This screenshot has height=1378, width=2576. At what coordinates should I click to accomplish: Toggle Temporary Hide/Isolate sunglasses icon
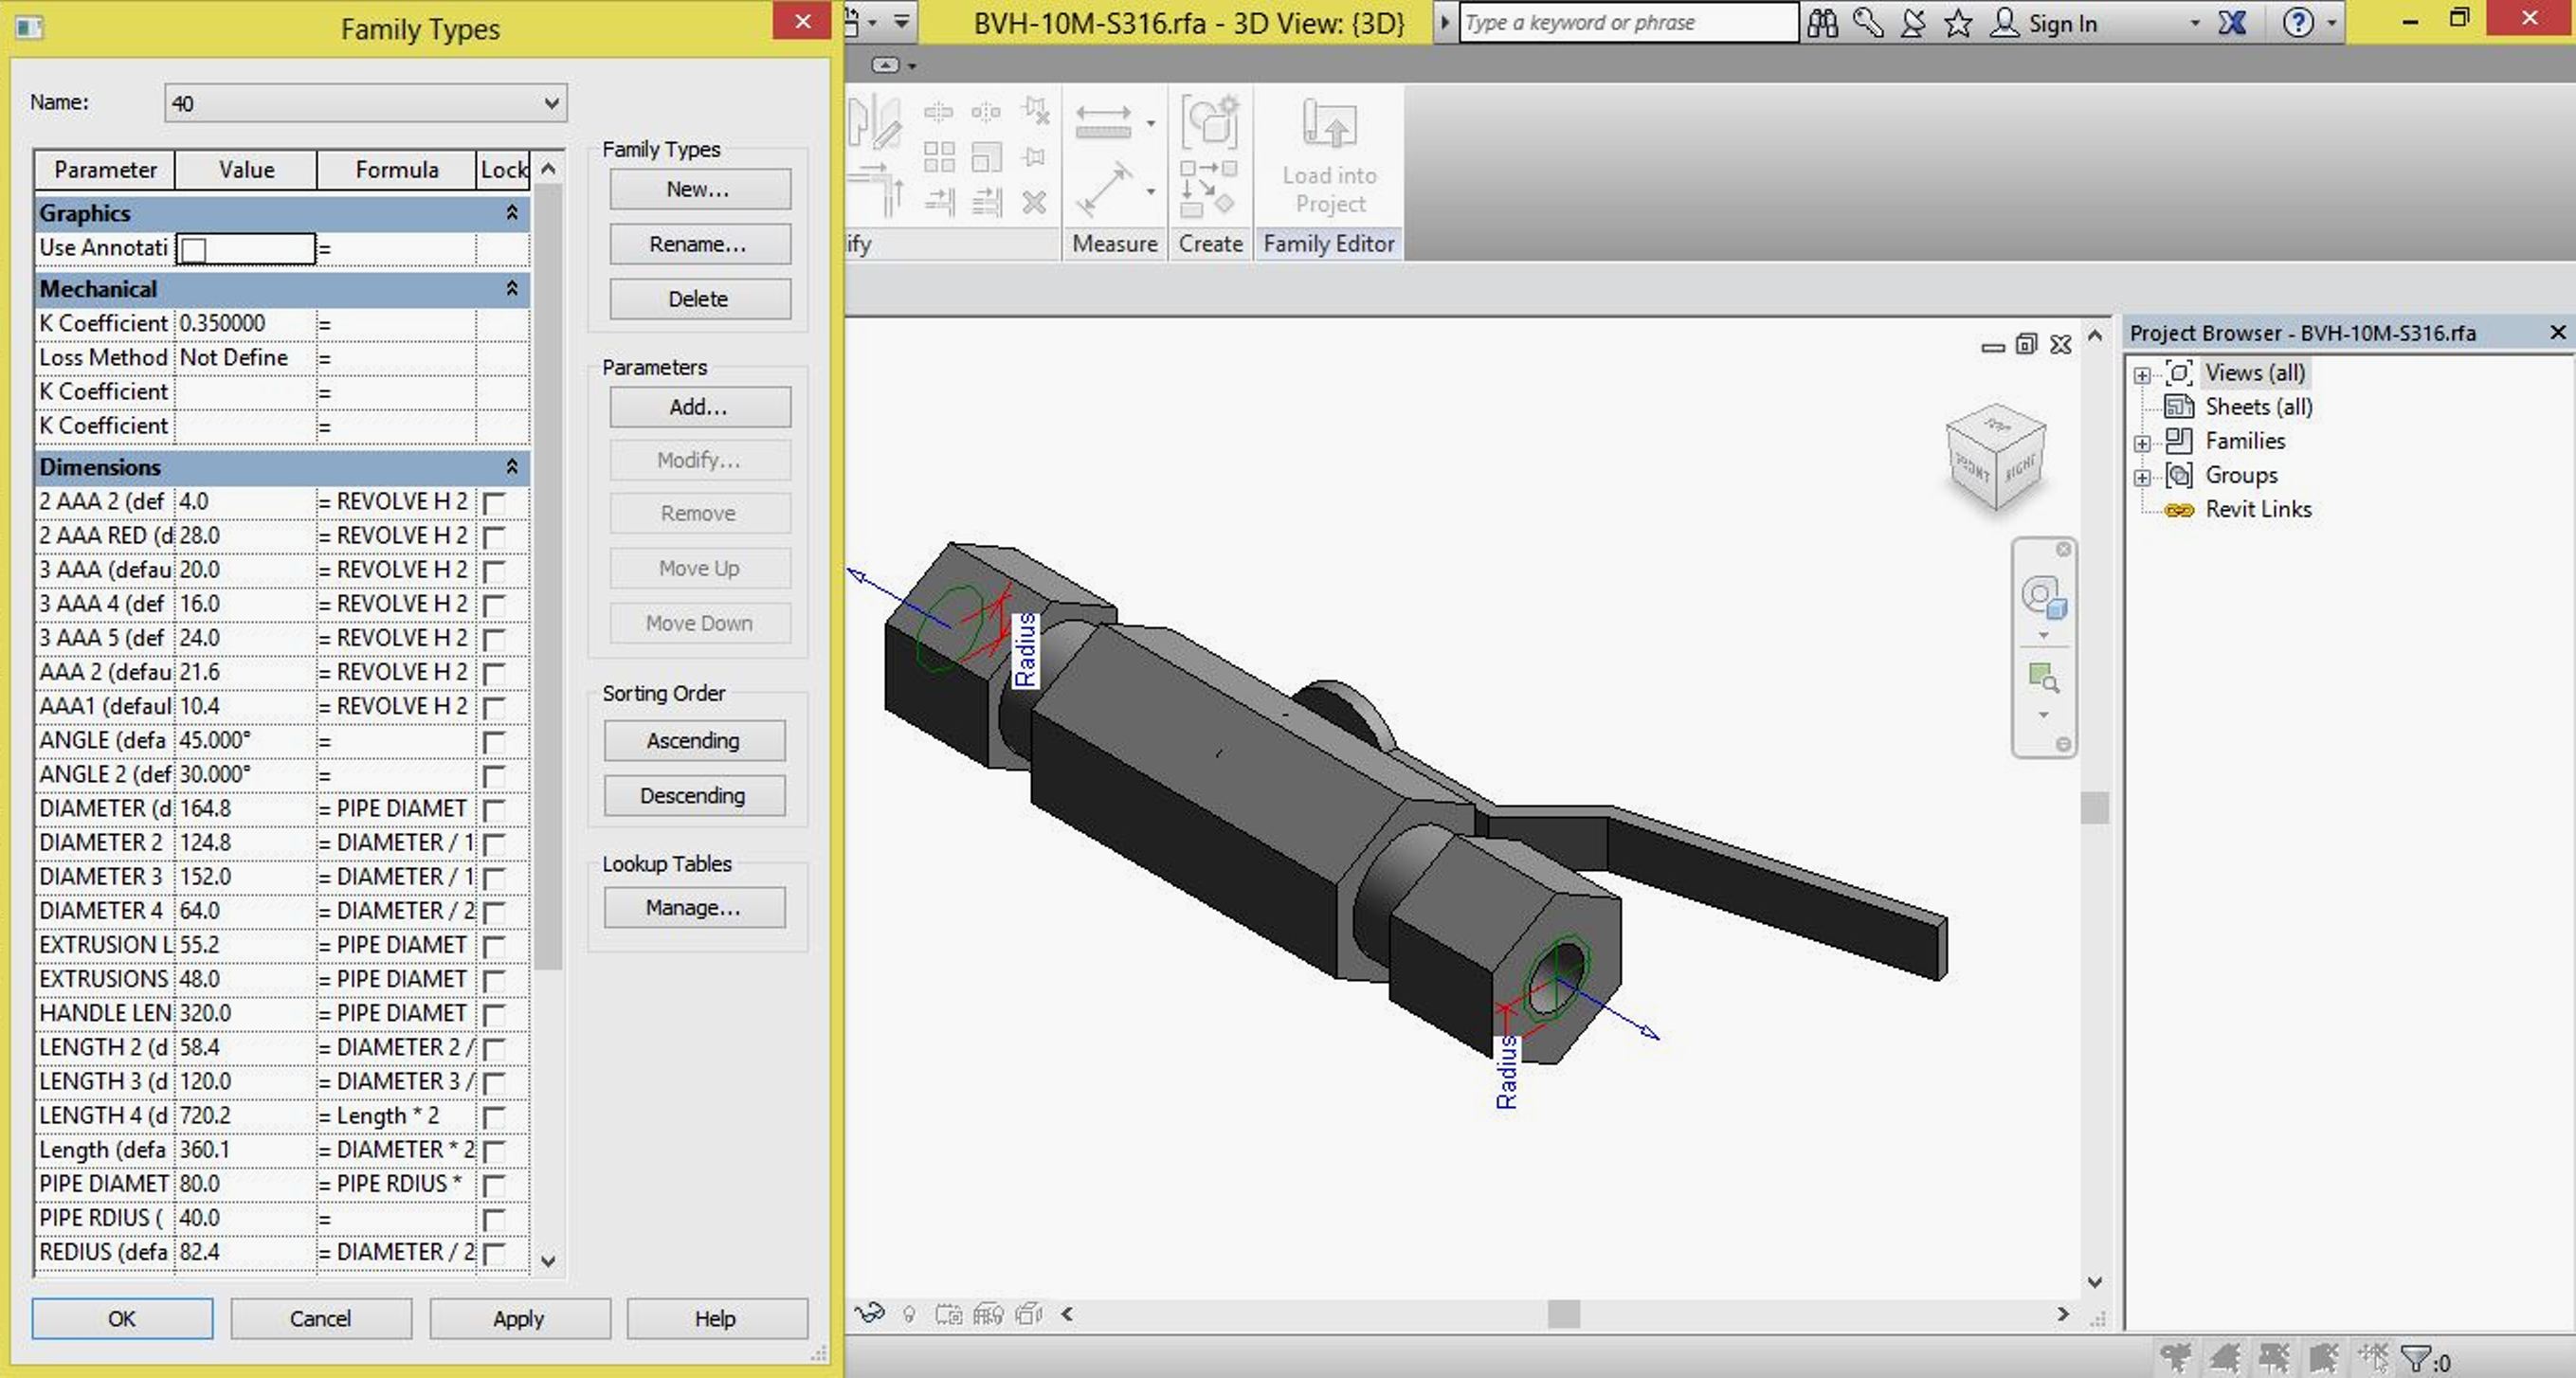pos(869,1313)
